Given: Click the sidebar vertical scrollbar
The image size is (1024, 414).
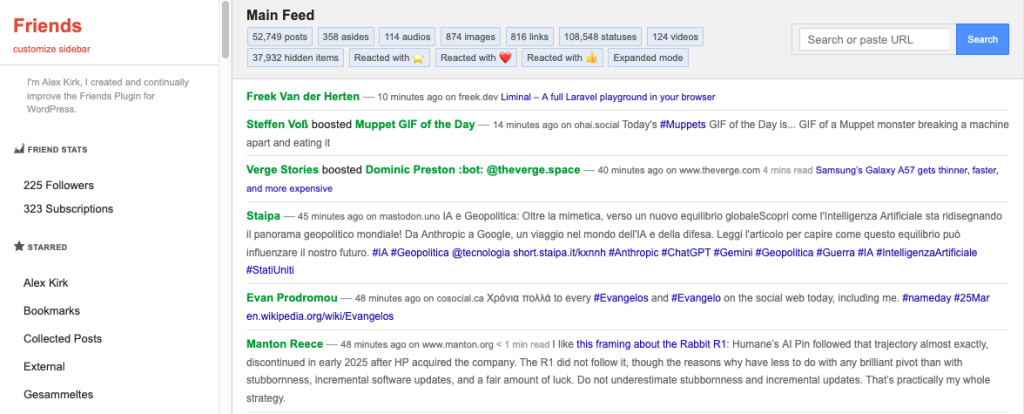Looking at the screenshot, I should pos(225,30).
